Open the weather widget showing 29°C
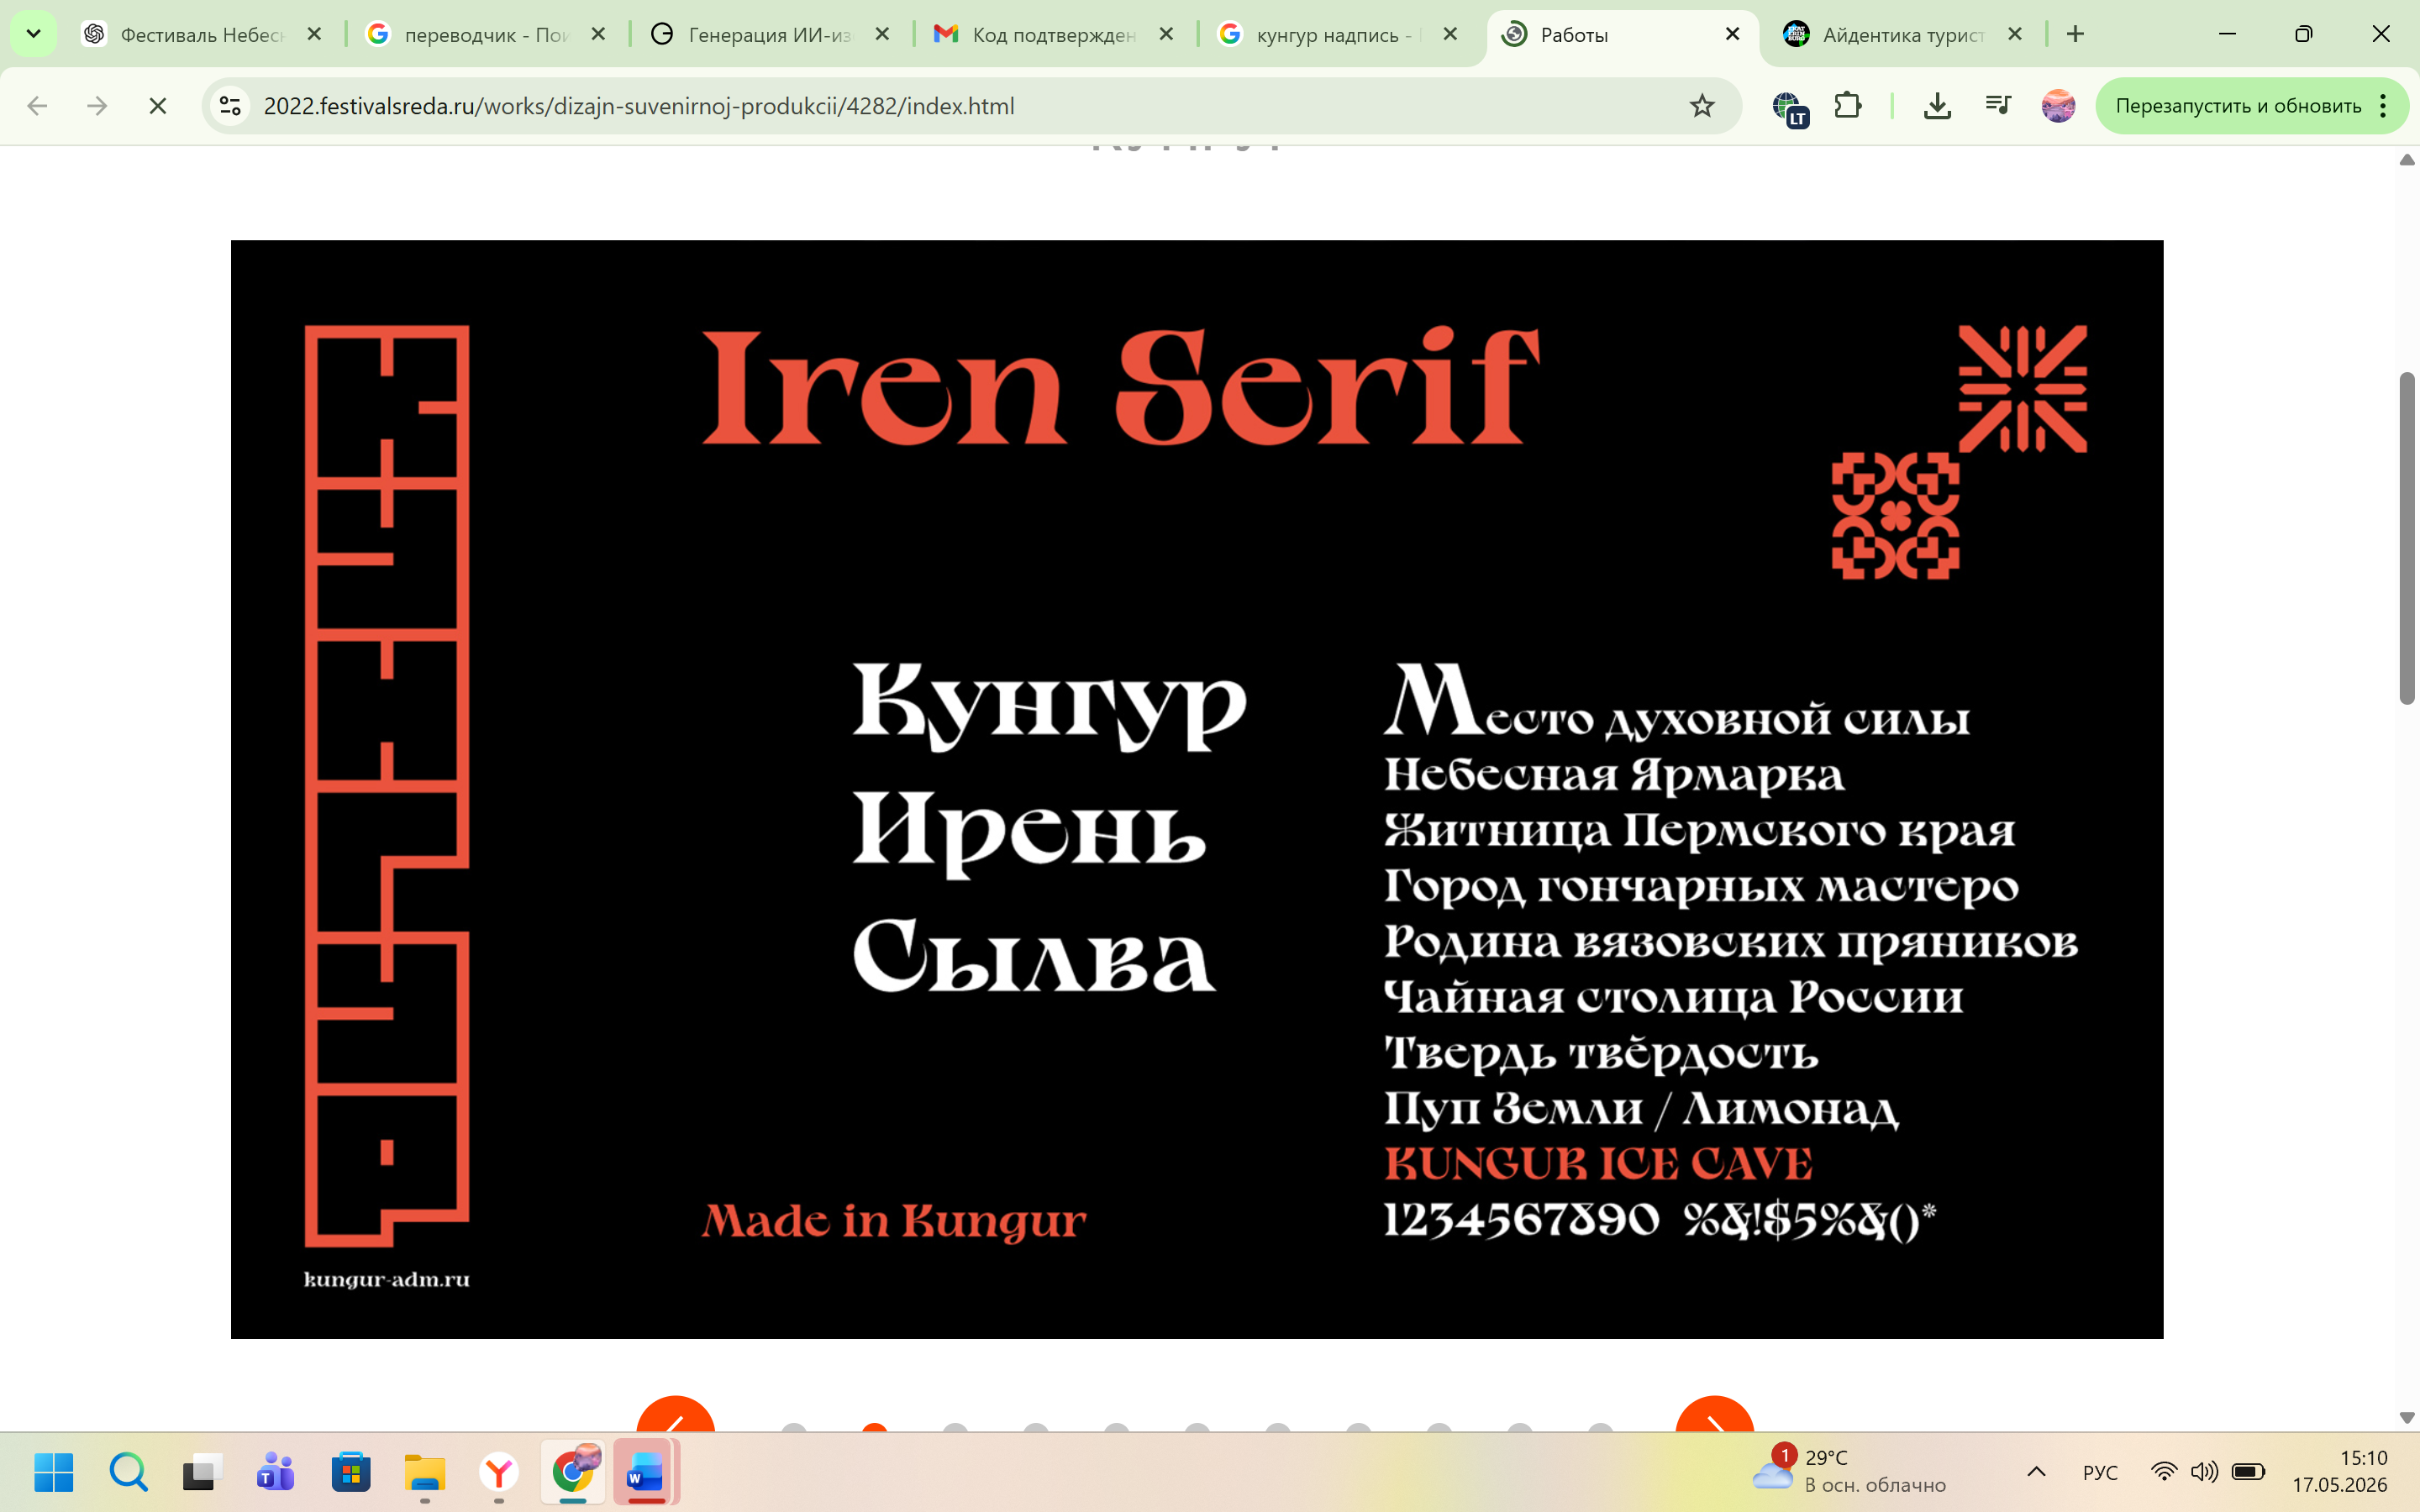Screen dimensions: 2420x1512 click(1850, 1471)
